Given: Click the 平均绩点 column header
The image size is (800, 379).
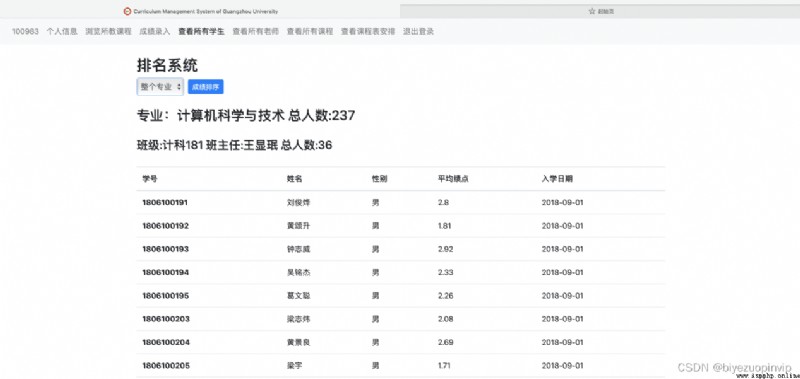Looking at the screenshot, I should point(454,179).
